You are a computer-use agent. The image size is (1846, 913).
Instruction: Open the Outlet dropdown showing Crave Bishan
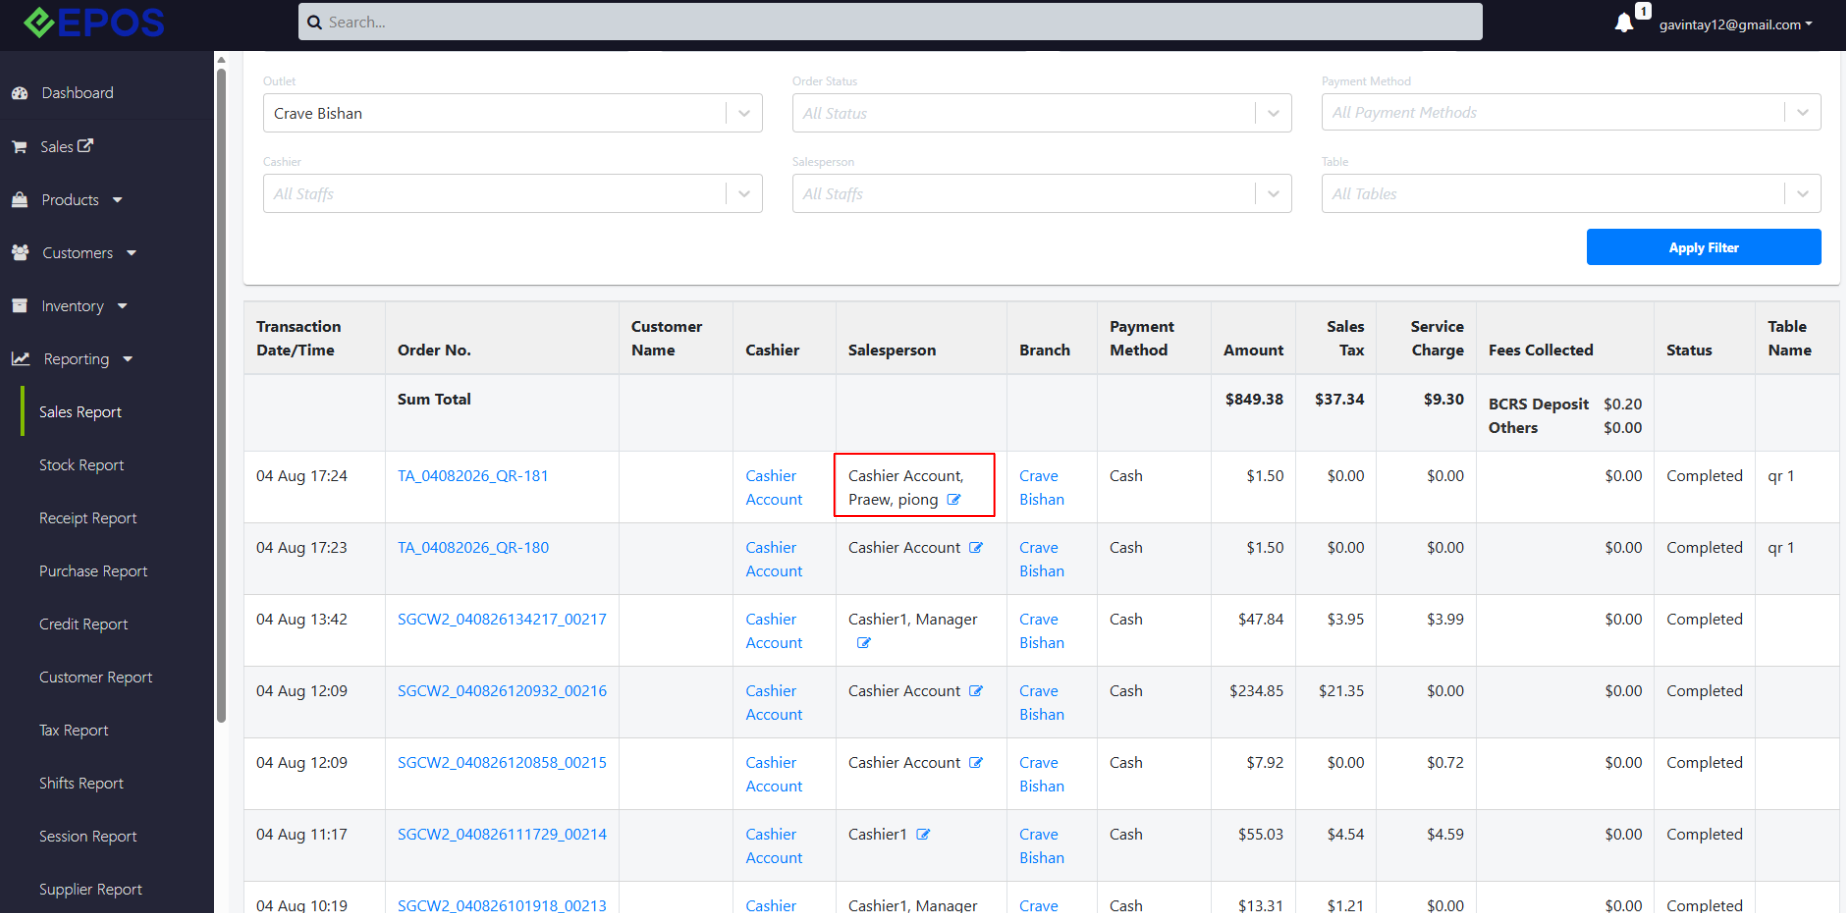[x=512, y=113]
